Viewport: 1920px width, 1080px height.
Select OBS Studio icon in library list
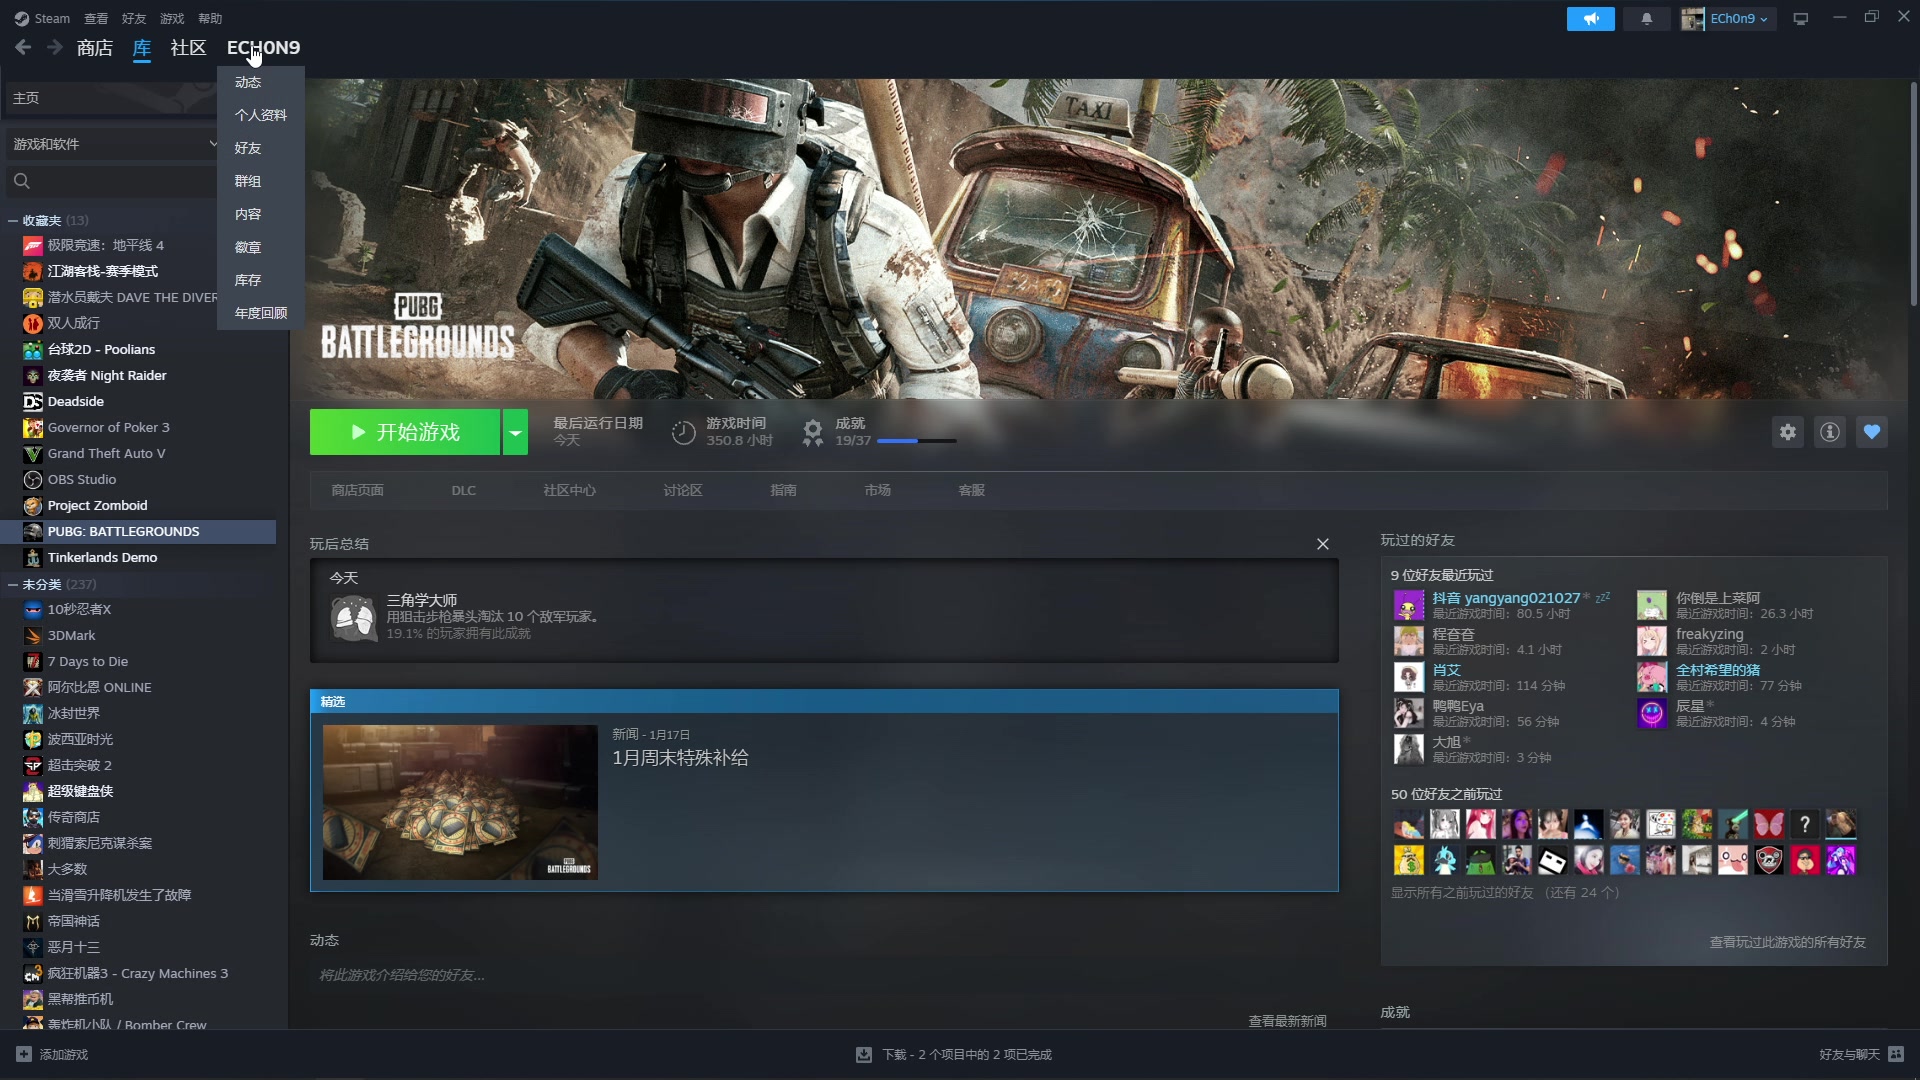click(x=32, y=479)
